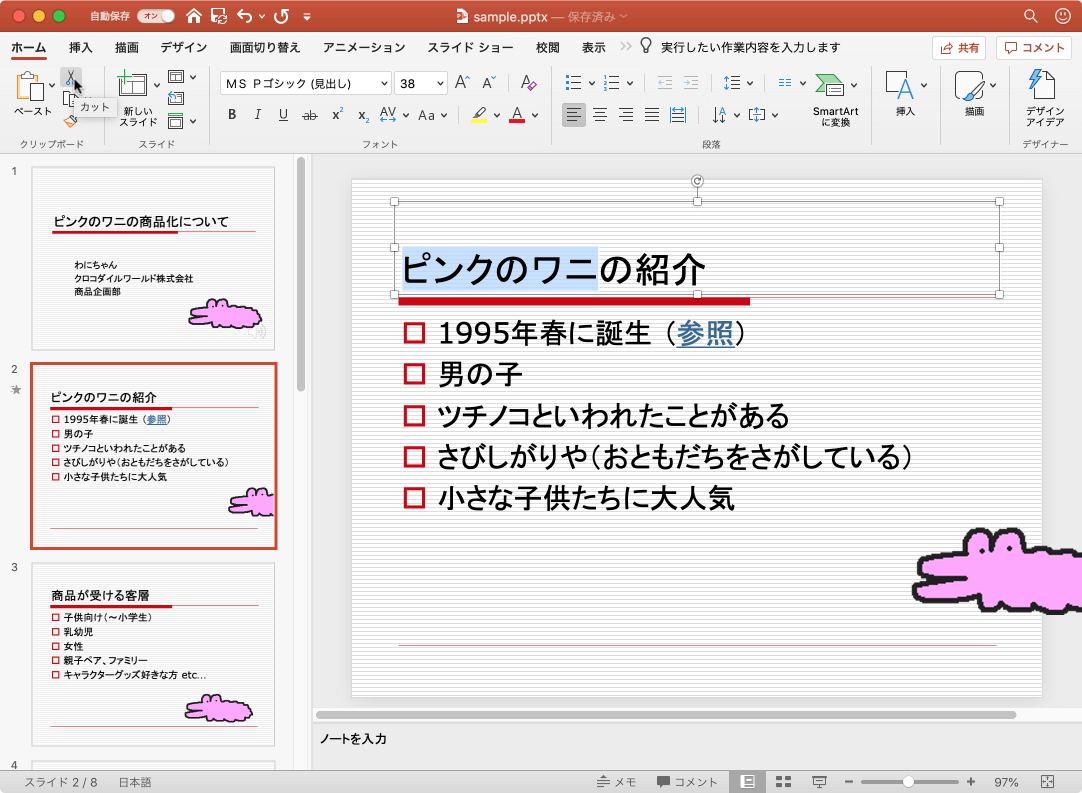This screenshot has width=1082, height=793.
Task: Redo the last action
Action: click(281, 16)
